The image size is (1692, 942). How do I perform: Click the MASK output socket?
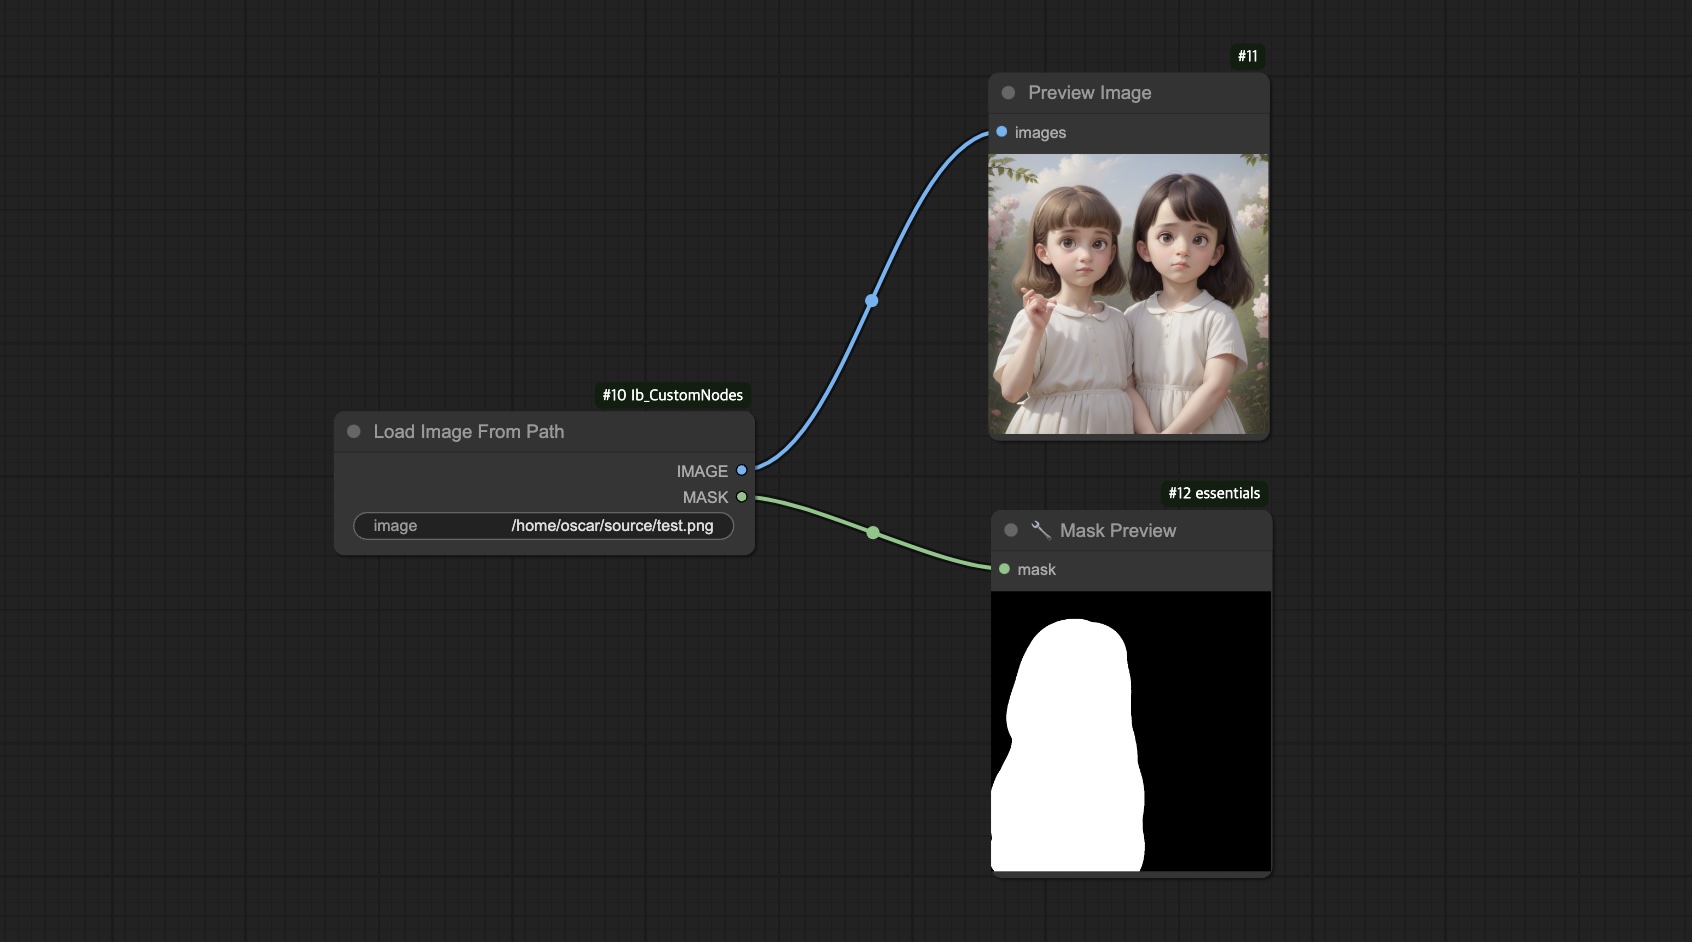741,497
